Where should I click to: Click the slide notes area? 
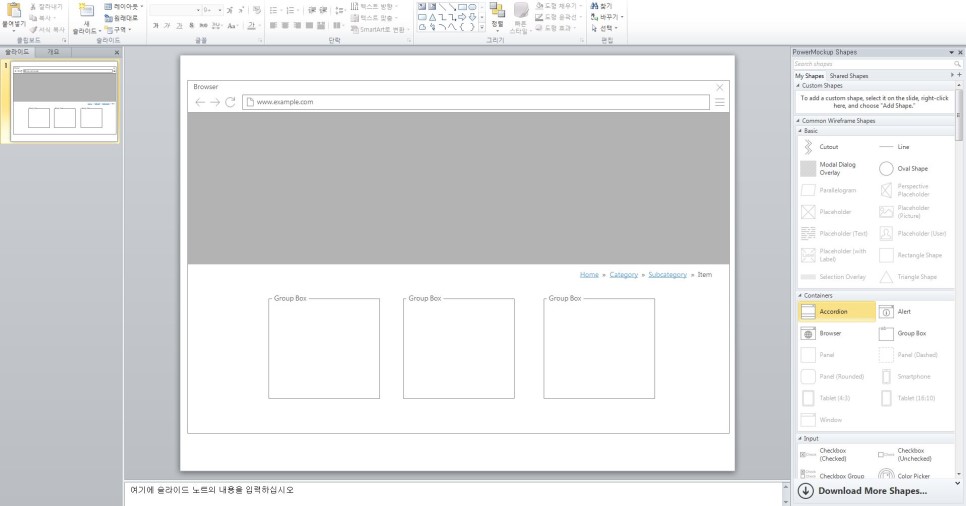tap(450, 491)
